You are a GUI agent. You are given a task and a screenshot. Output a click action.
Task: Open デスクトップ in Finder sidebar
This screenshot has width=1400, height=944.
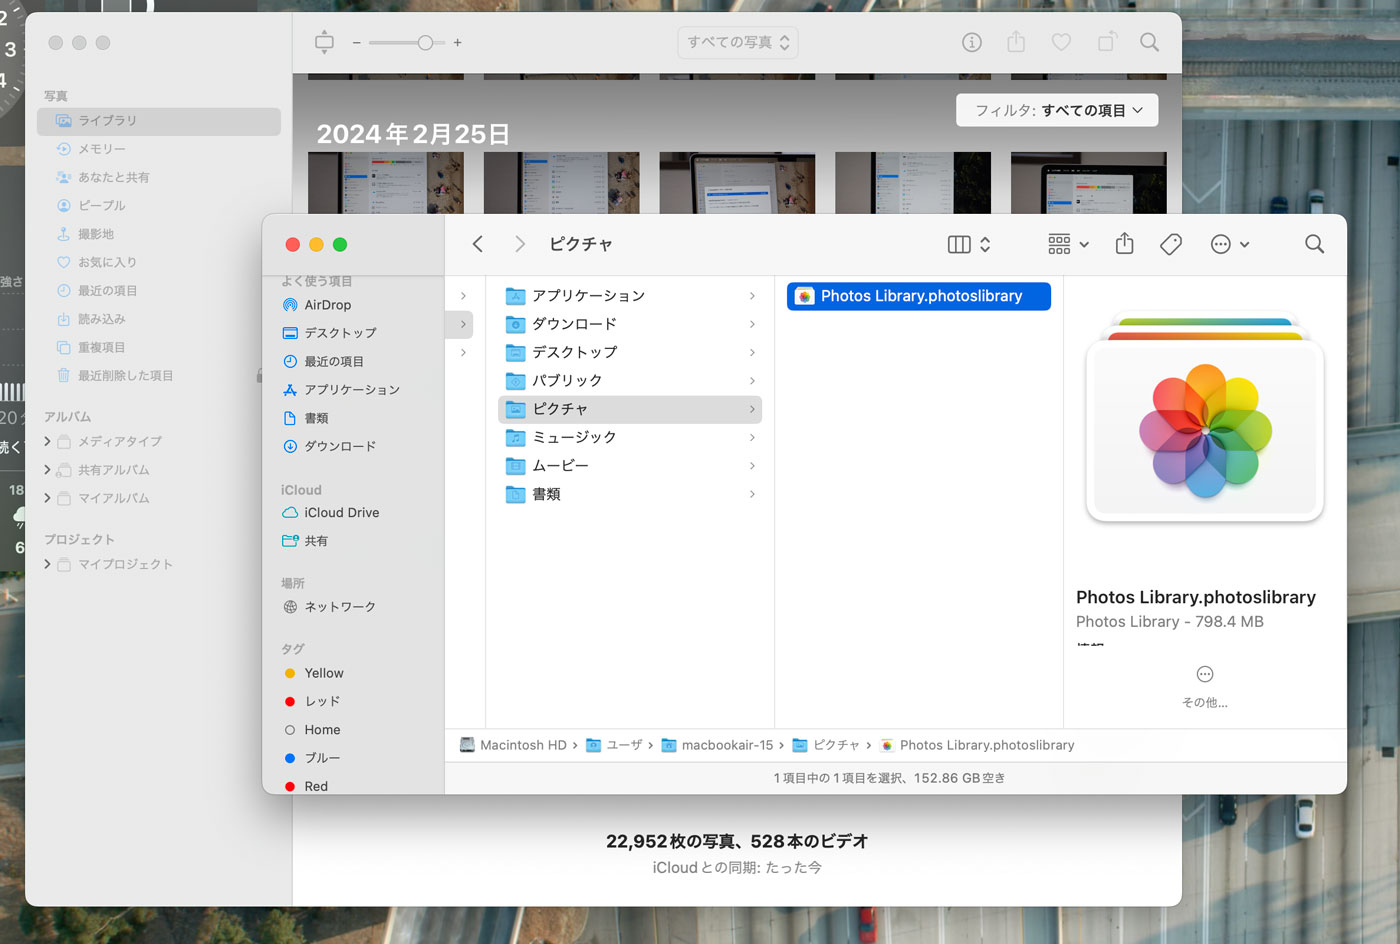[x=340, y=333]
